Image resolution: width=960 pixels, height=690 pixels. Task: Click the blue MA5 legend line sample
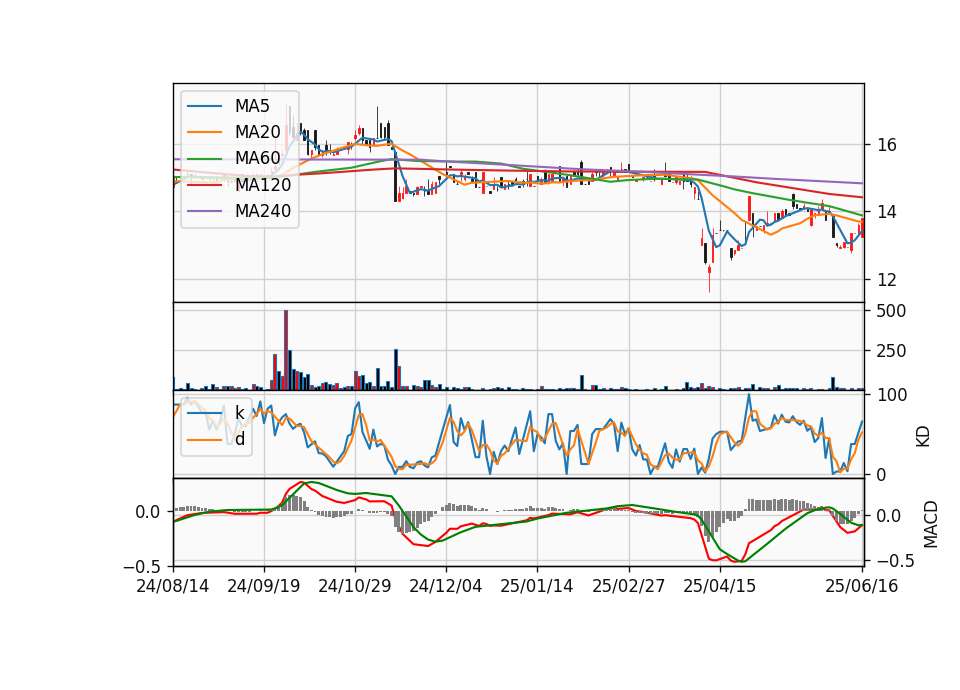click(204, 107)
